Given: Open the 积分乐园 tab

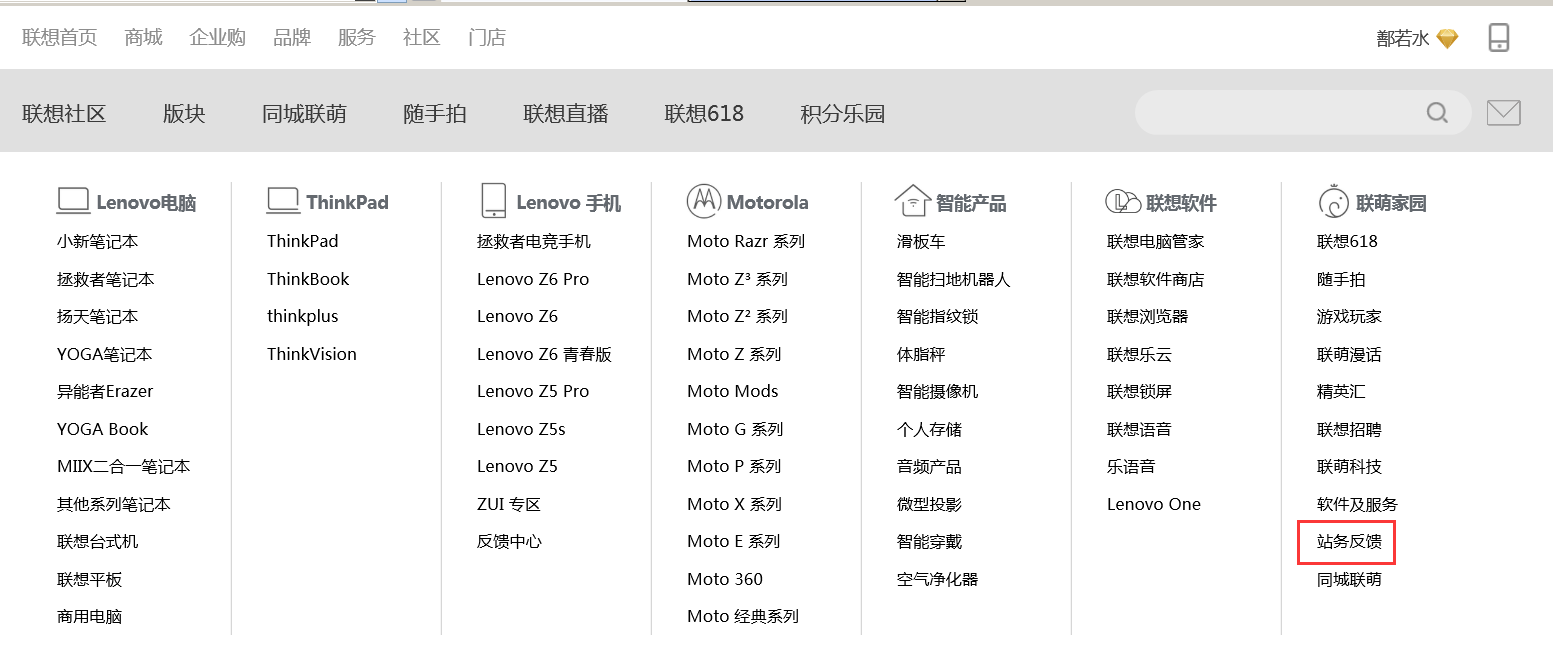Looking at the screenshot, I should point(843,114).
